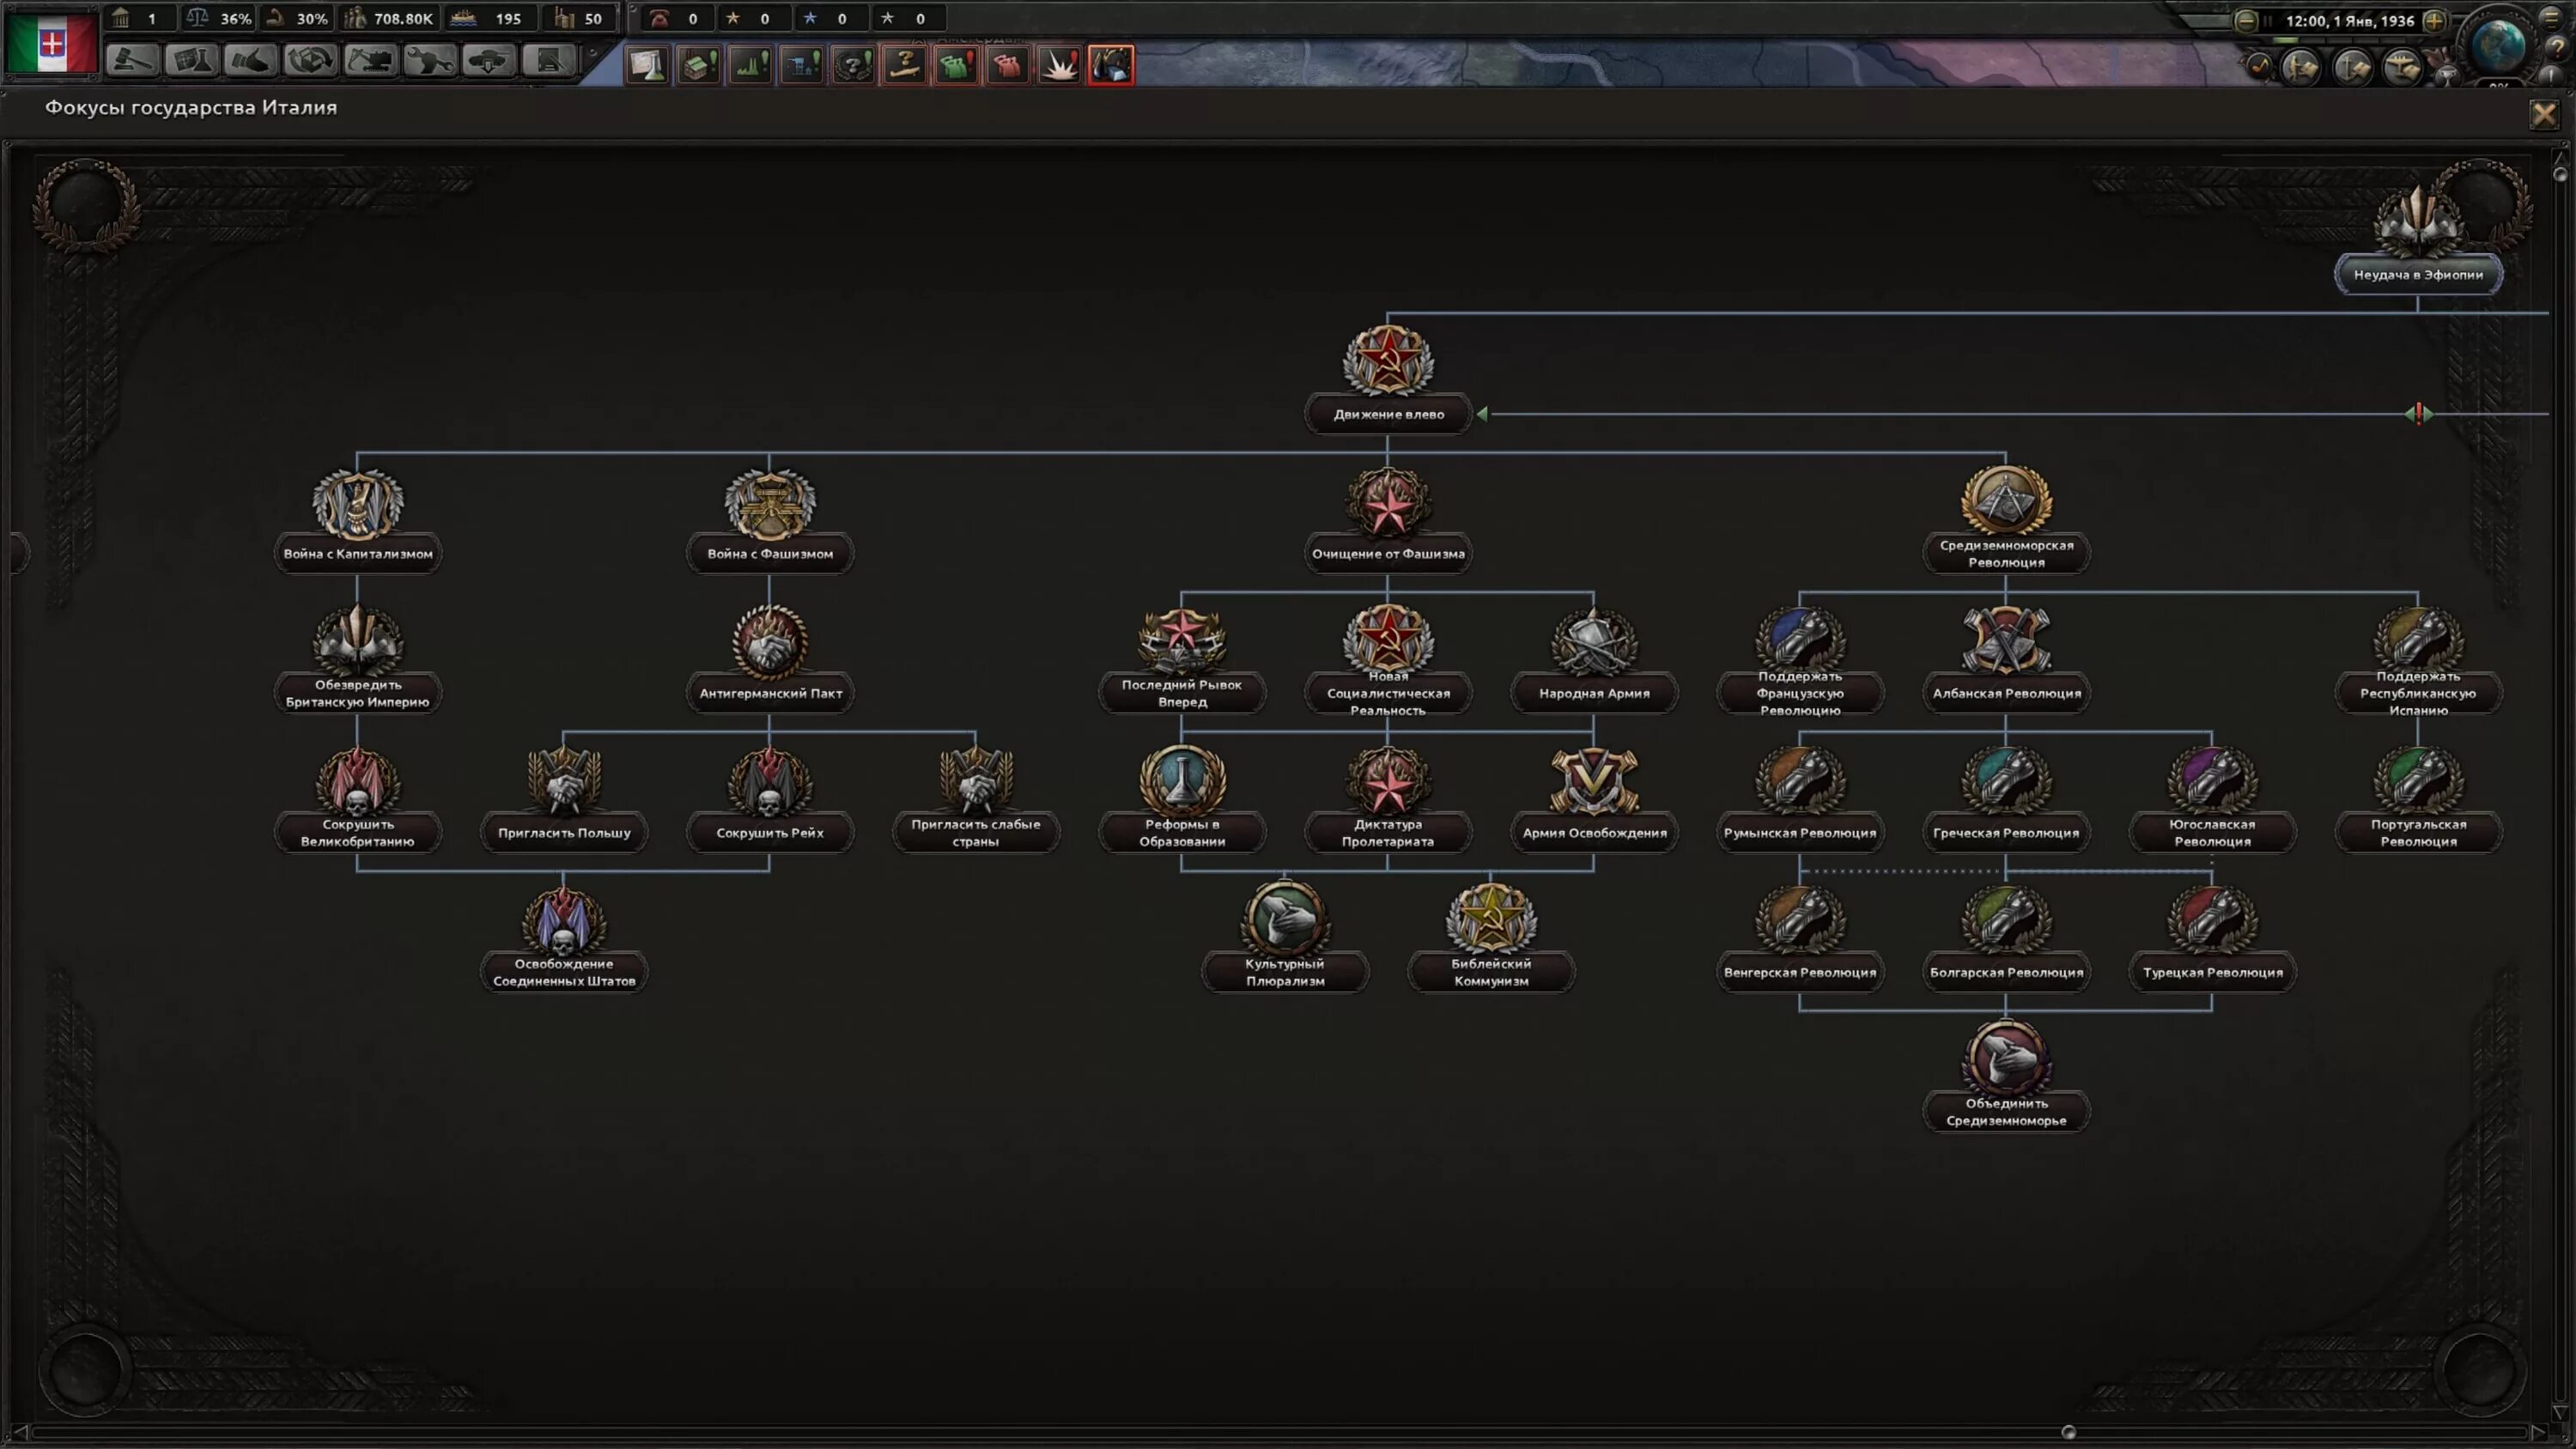Open the help question mark button
2576x1449 pixels.
point(2557,49)
